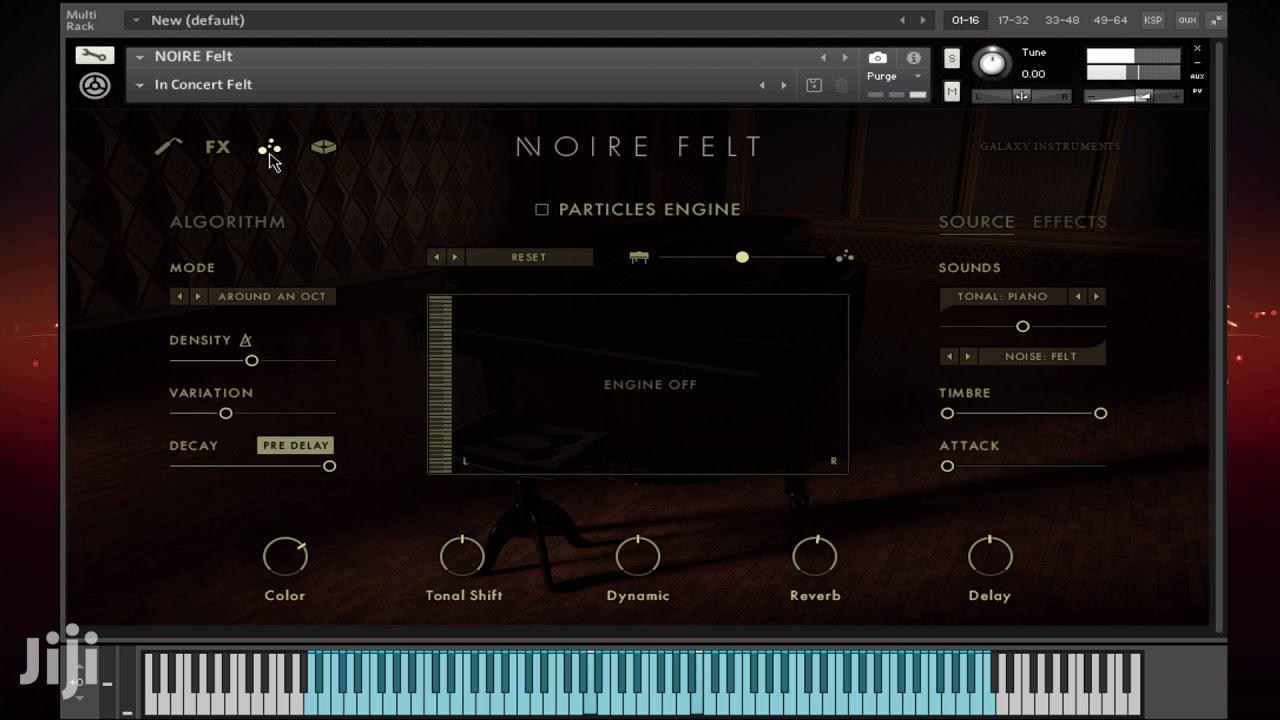Go to next instrument in NOIRE Felt row
This screenshot has width=1280, height=720.
(x=845, y=58)
